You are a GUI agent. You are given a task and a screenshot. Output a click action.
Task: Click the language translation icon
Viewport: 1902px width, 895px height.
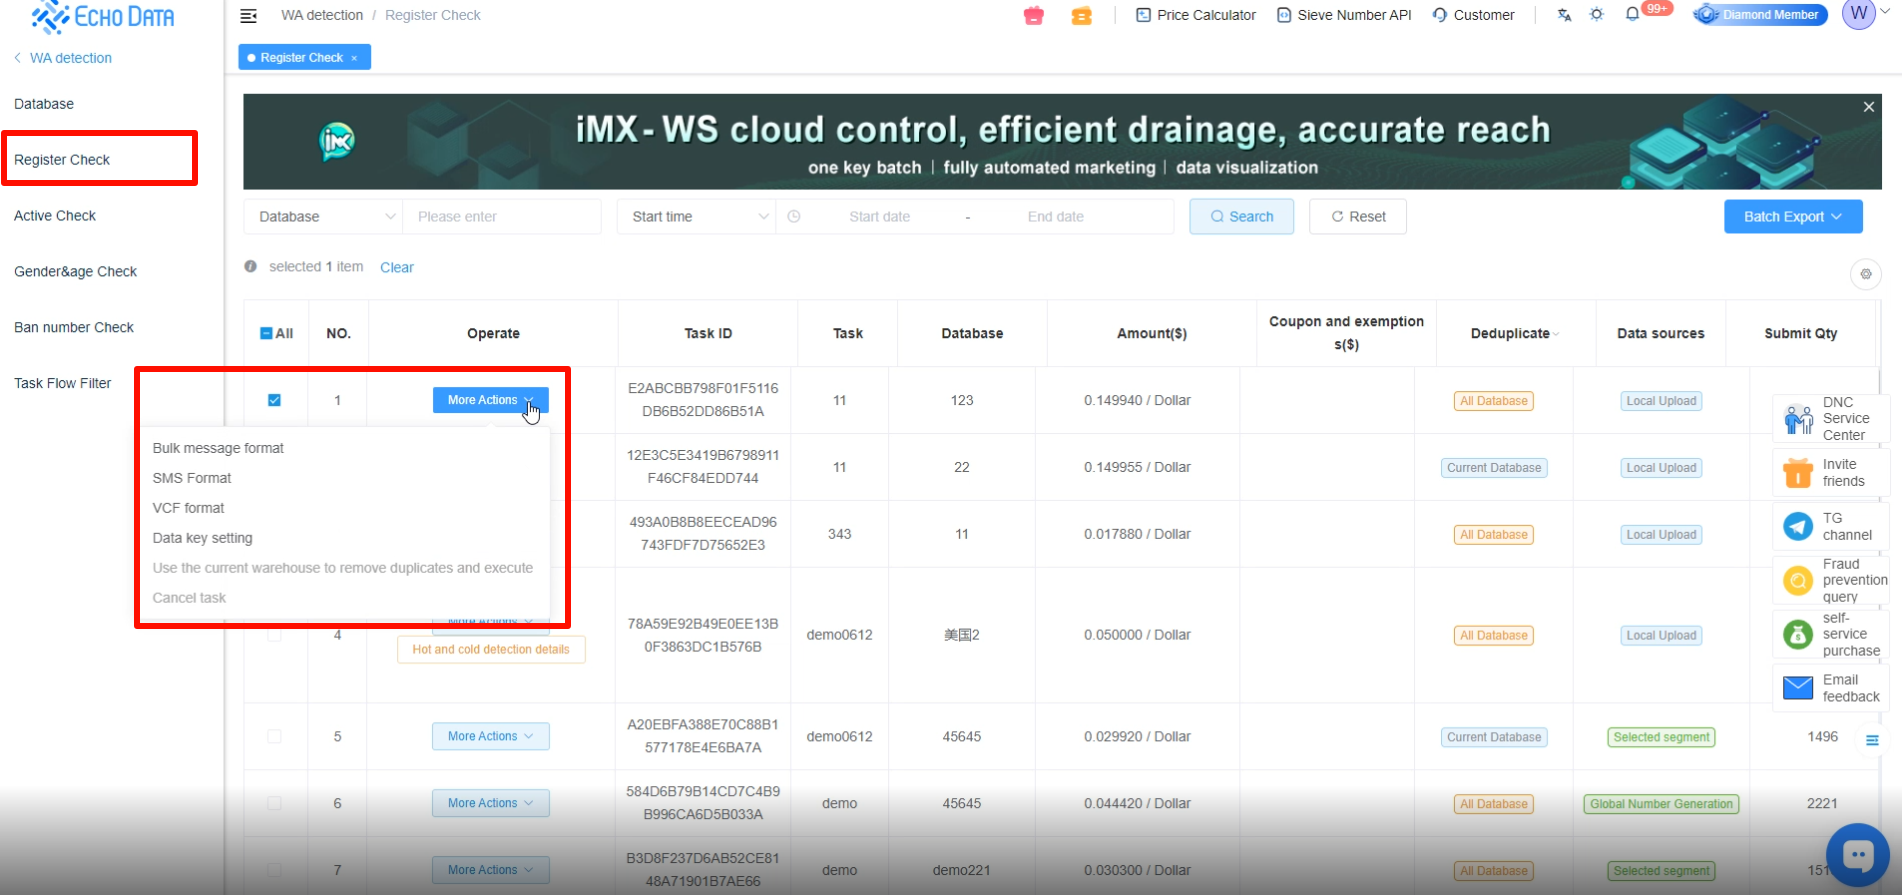click(1564, 15)
